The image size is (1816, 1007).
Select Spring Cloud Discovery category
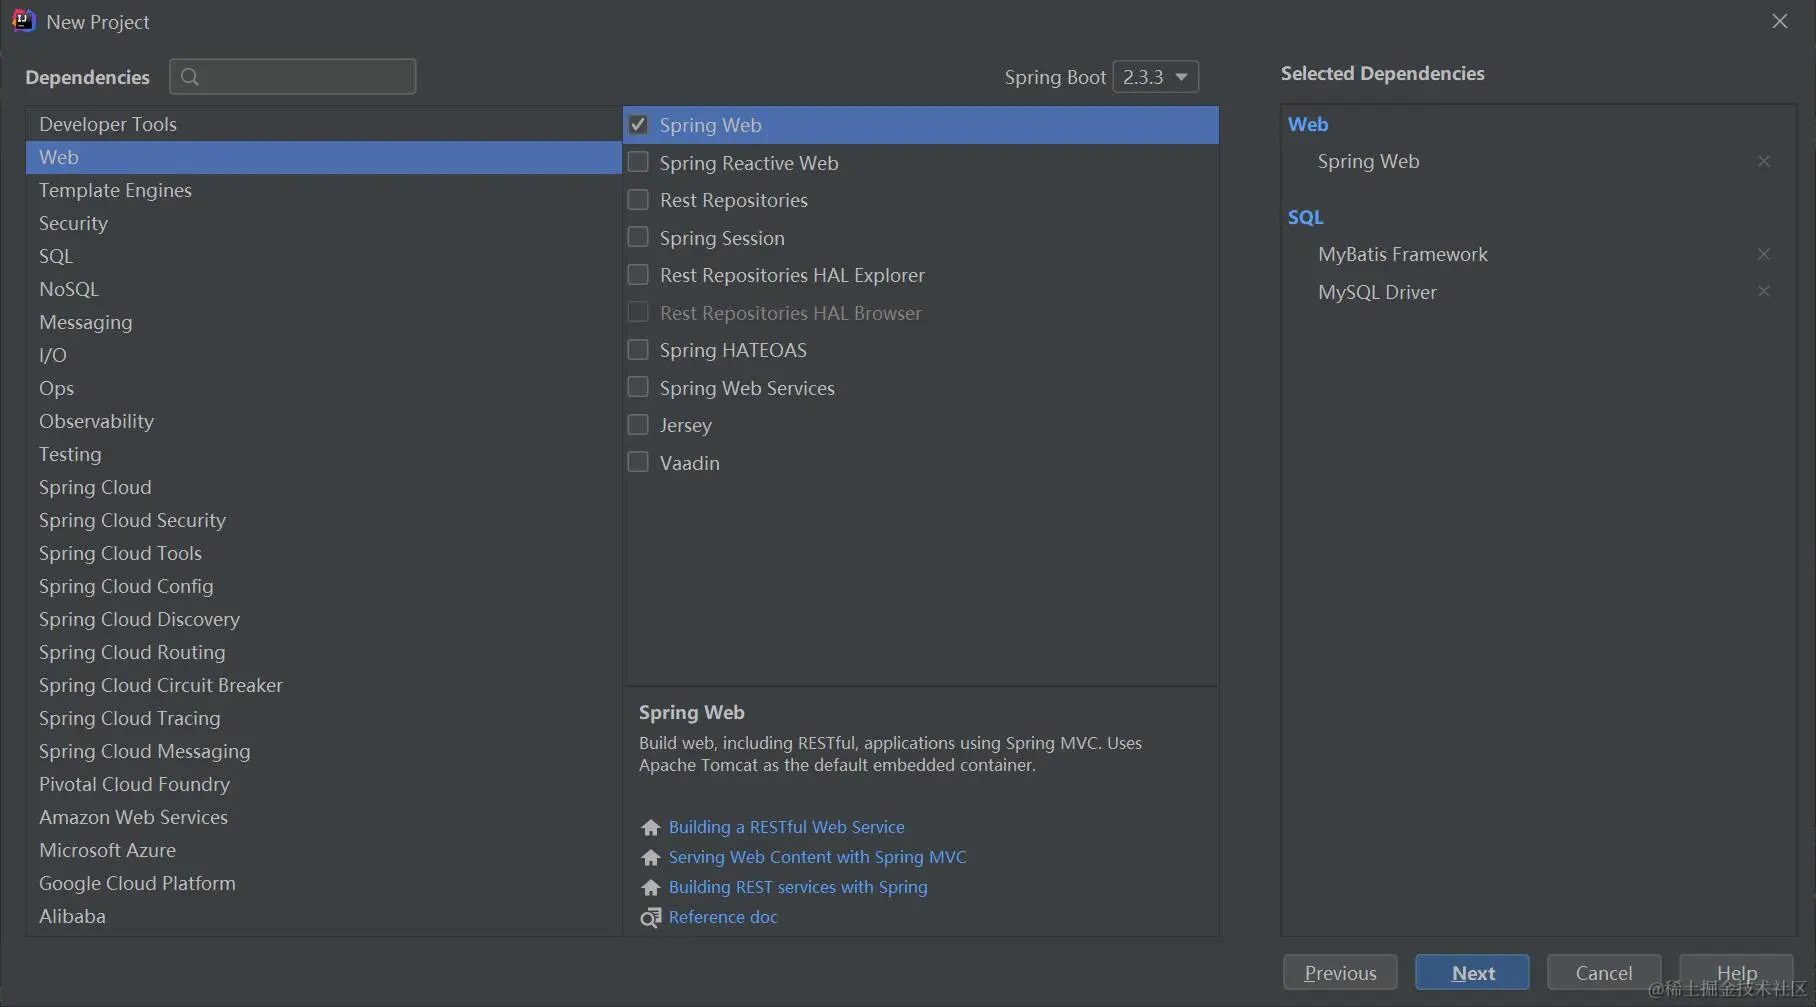323,619
